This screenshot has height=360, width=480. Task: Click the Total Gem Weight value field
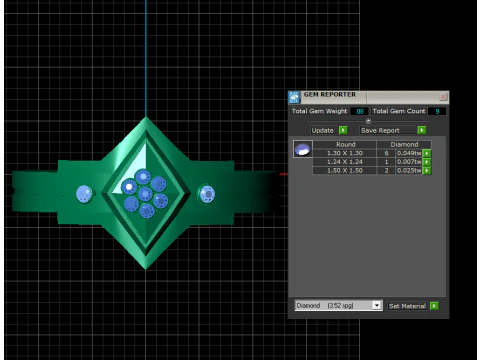tap(359, 111)
